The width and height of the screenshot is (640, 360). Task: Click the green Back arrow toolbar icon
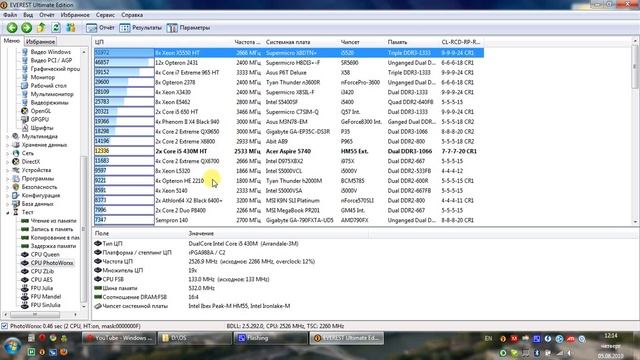pyautogui.click(x=12, y=28)
